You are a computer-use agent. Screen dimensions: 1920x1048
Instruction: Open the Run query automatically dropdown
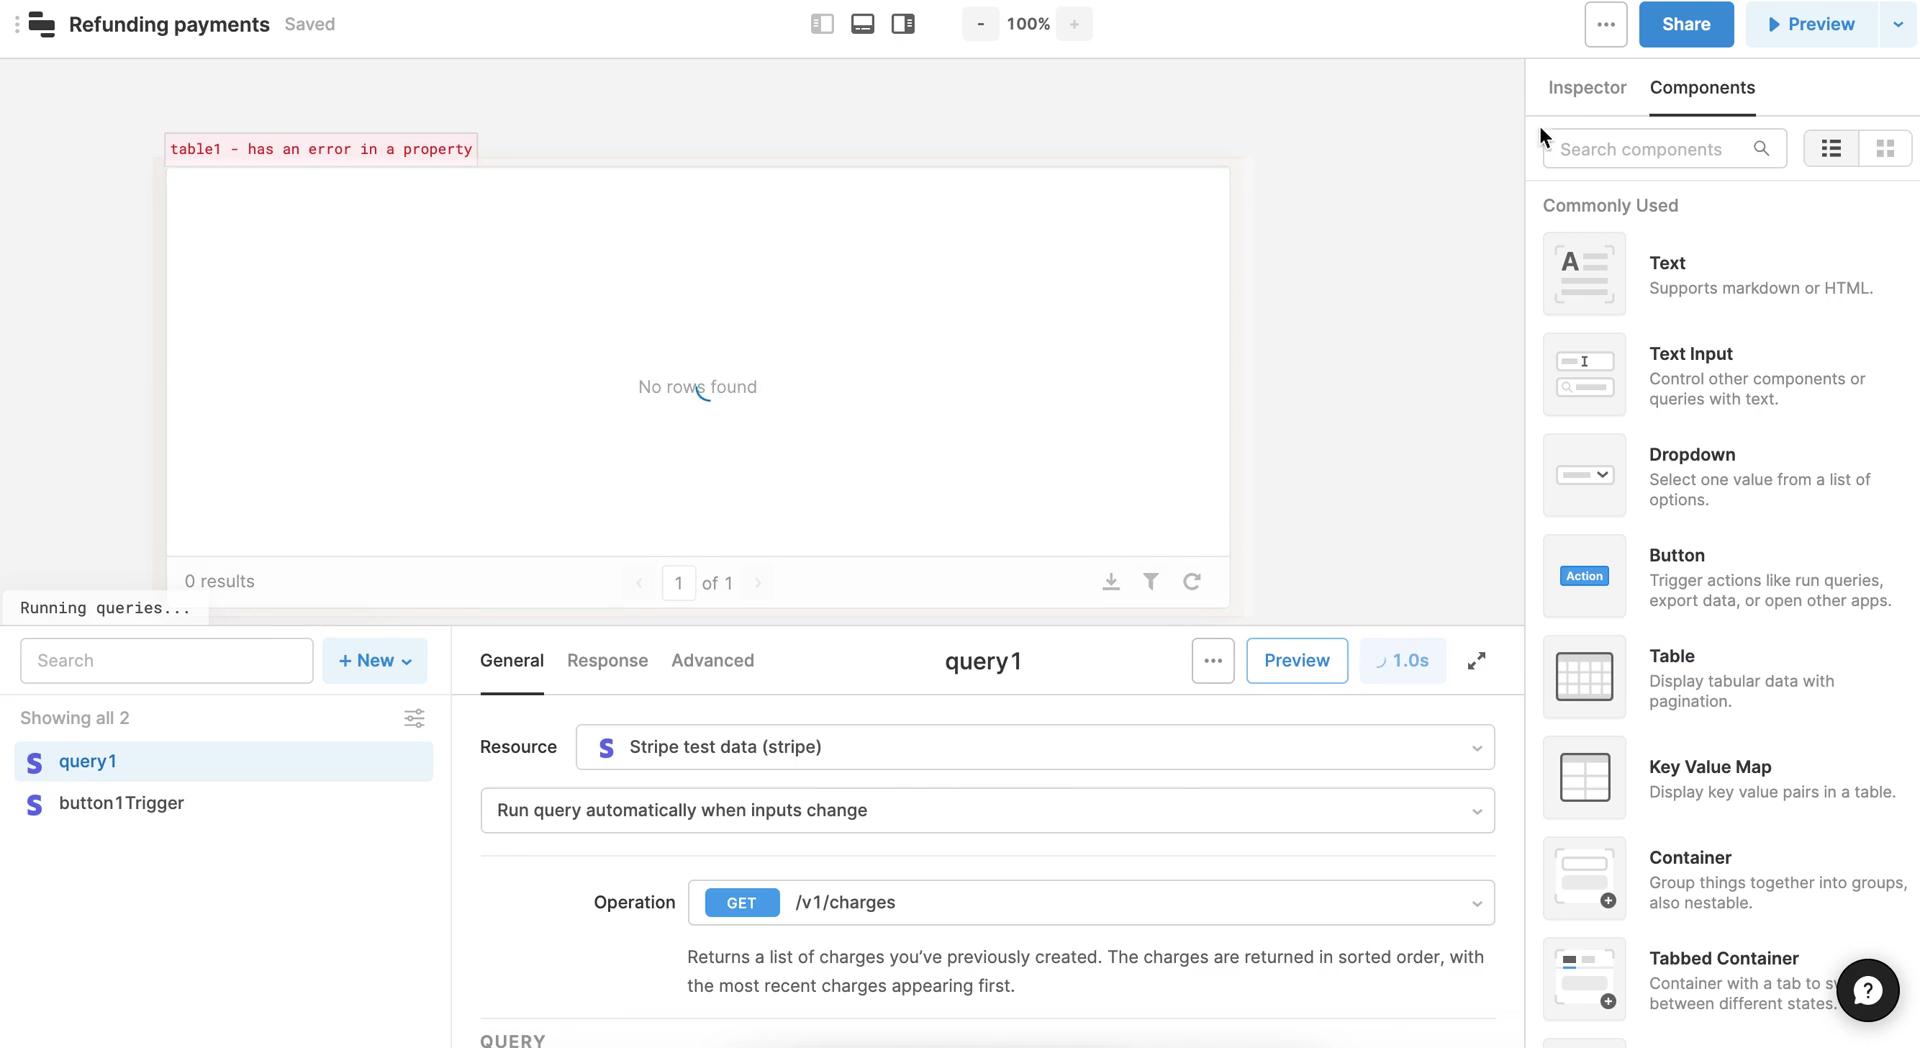tap(987, 810)
